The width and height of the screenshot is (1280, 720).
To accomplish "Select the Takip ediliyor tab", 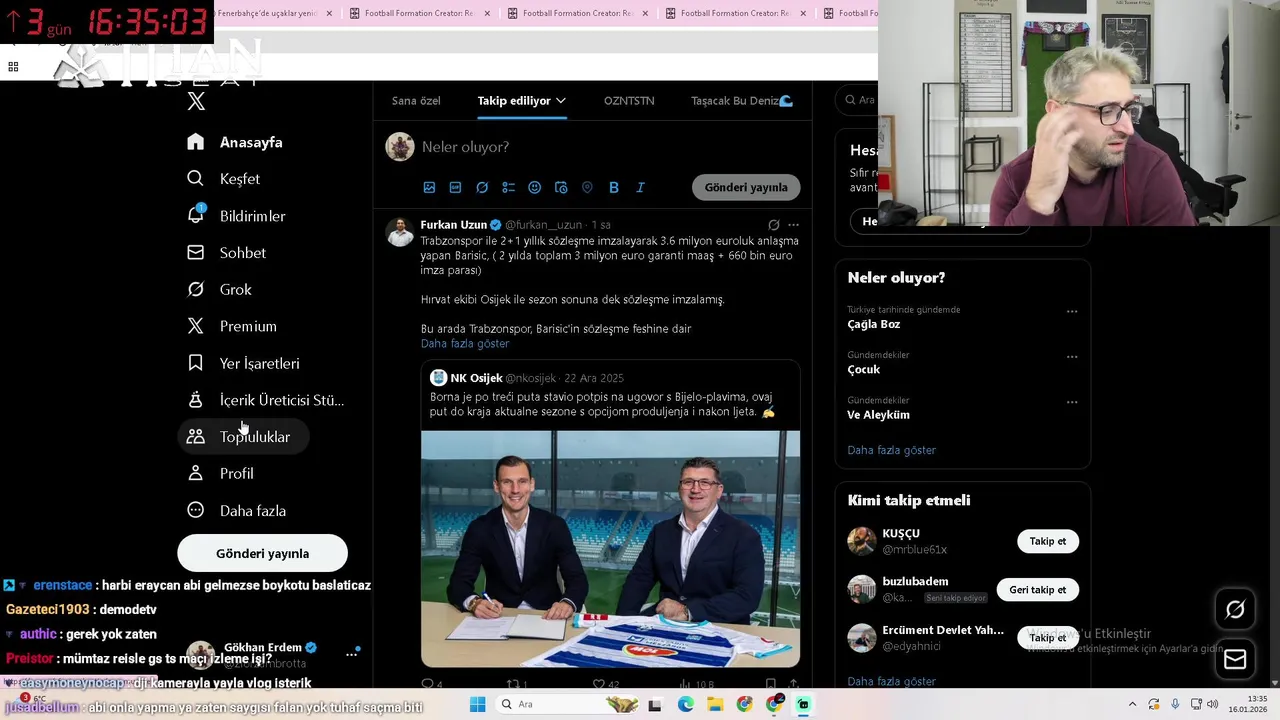I will (x=514, y=101).
